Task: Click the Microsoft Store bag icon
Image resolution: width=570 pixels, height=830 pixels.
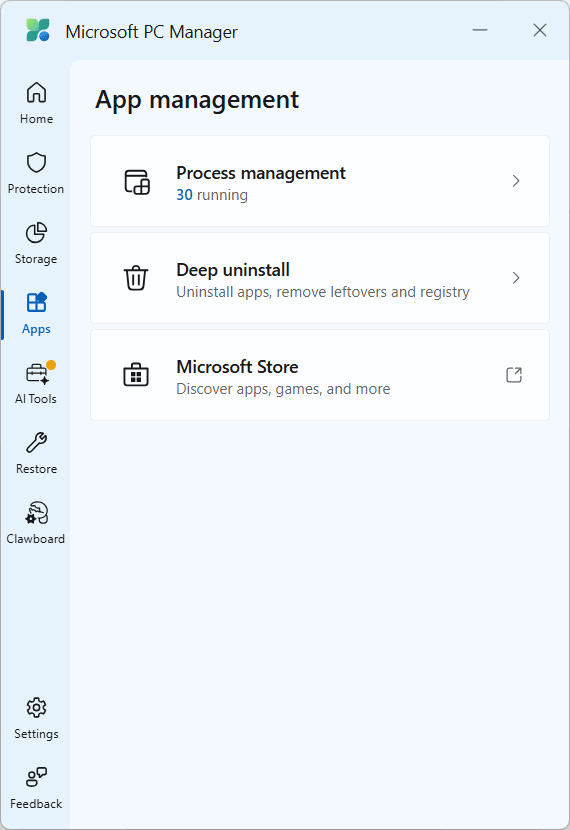Action: [136, 374]
